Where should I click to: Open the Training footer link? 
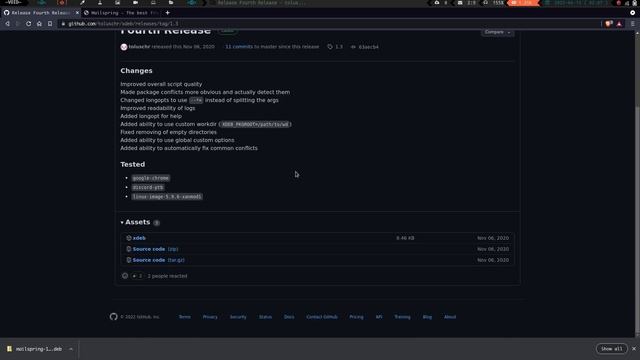(402, 317)
